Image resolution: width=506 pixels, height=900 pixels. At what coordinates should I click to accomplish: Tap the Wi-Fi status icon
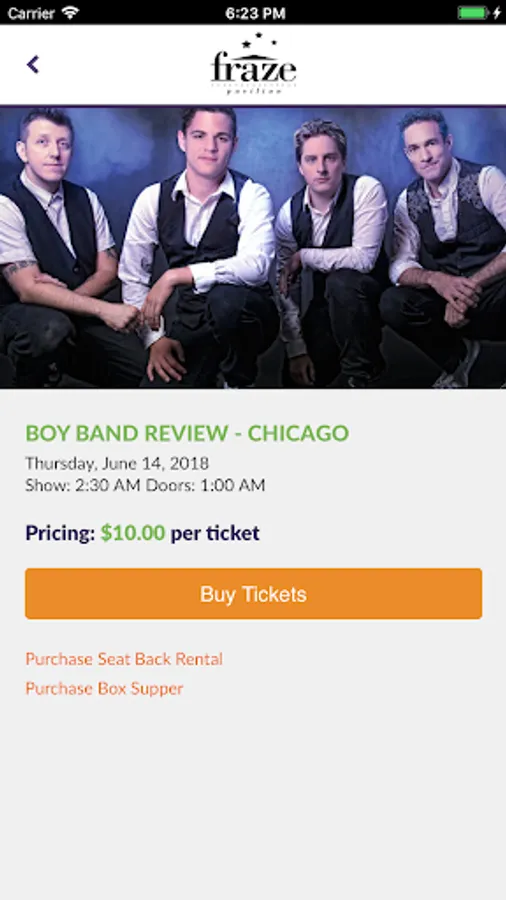click(x=71, y=12)
